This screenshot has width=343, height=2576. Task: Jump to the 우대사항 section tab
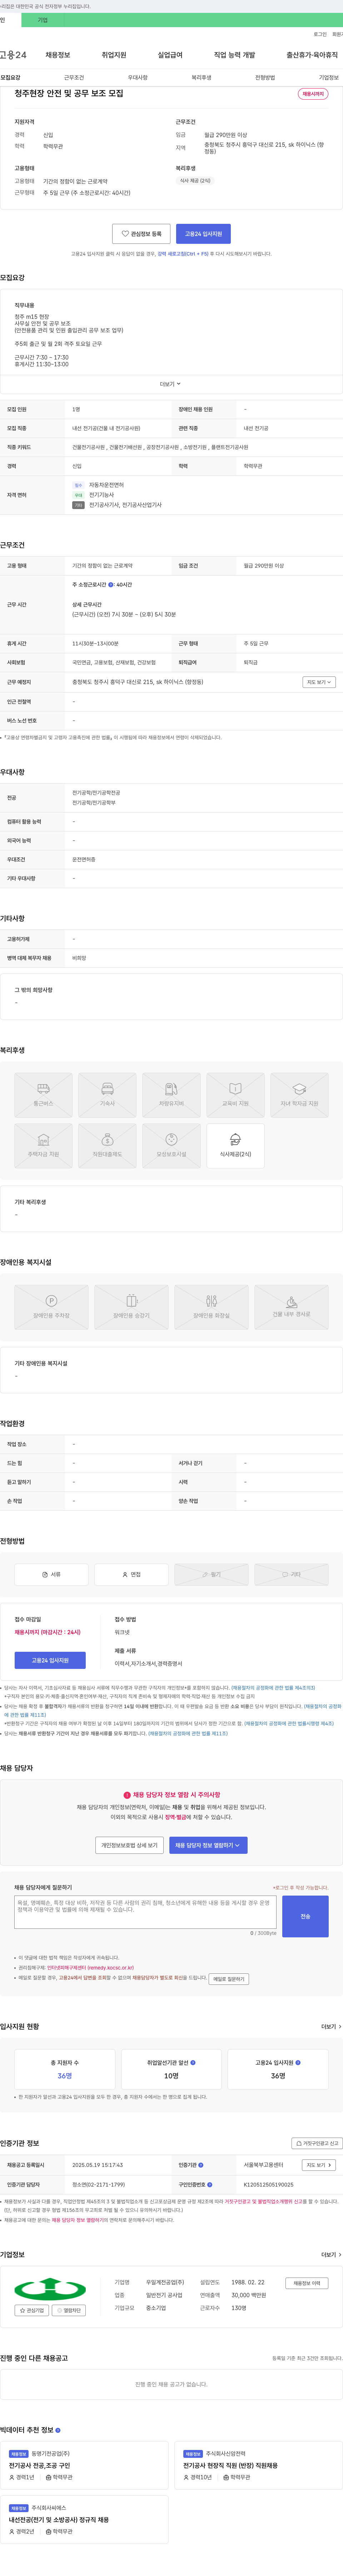click(138, 77)
